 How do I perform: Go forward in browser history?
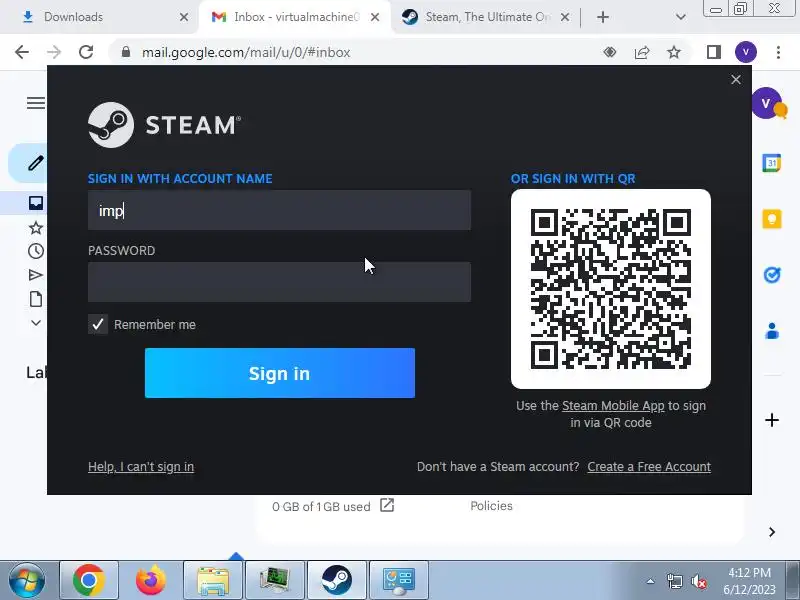click(54, 52)
